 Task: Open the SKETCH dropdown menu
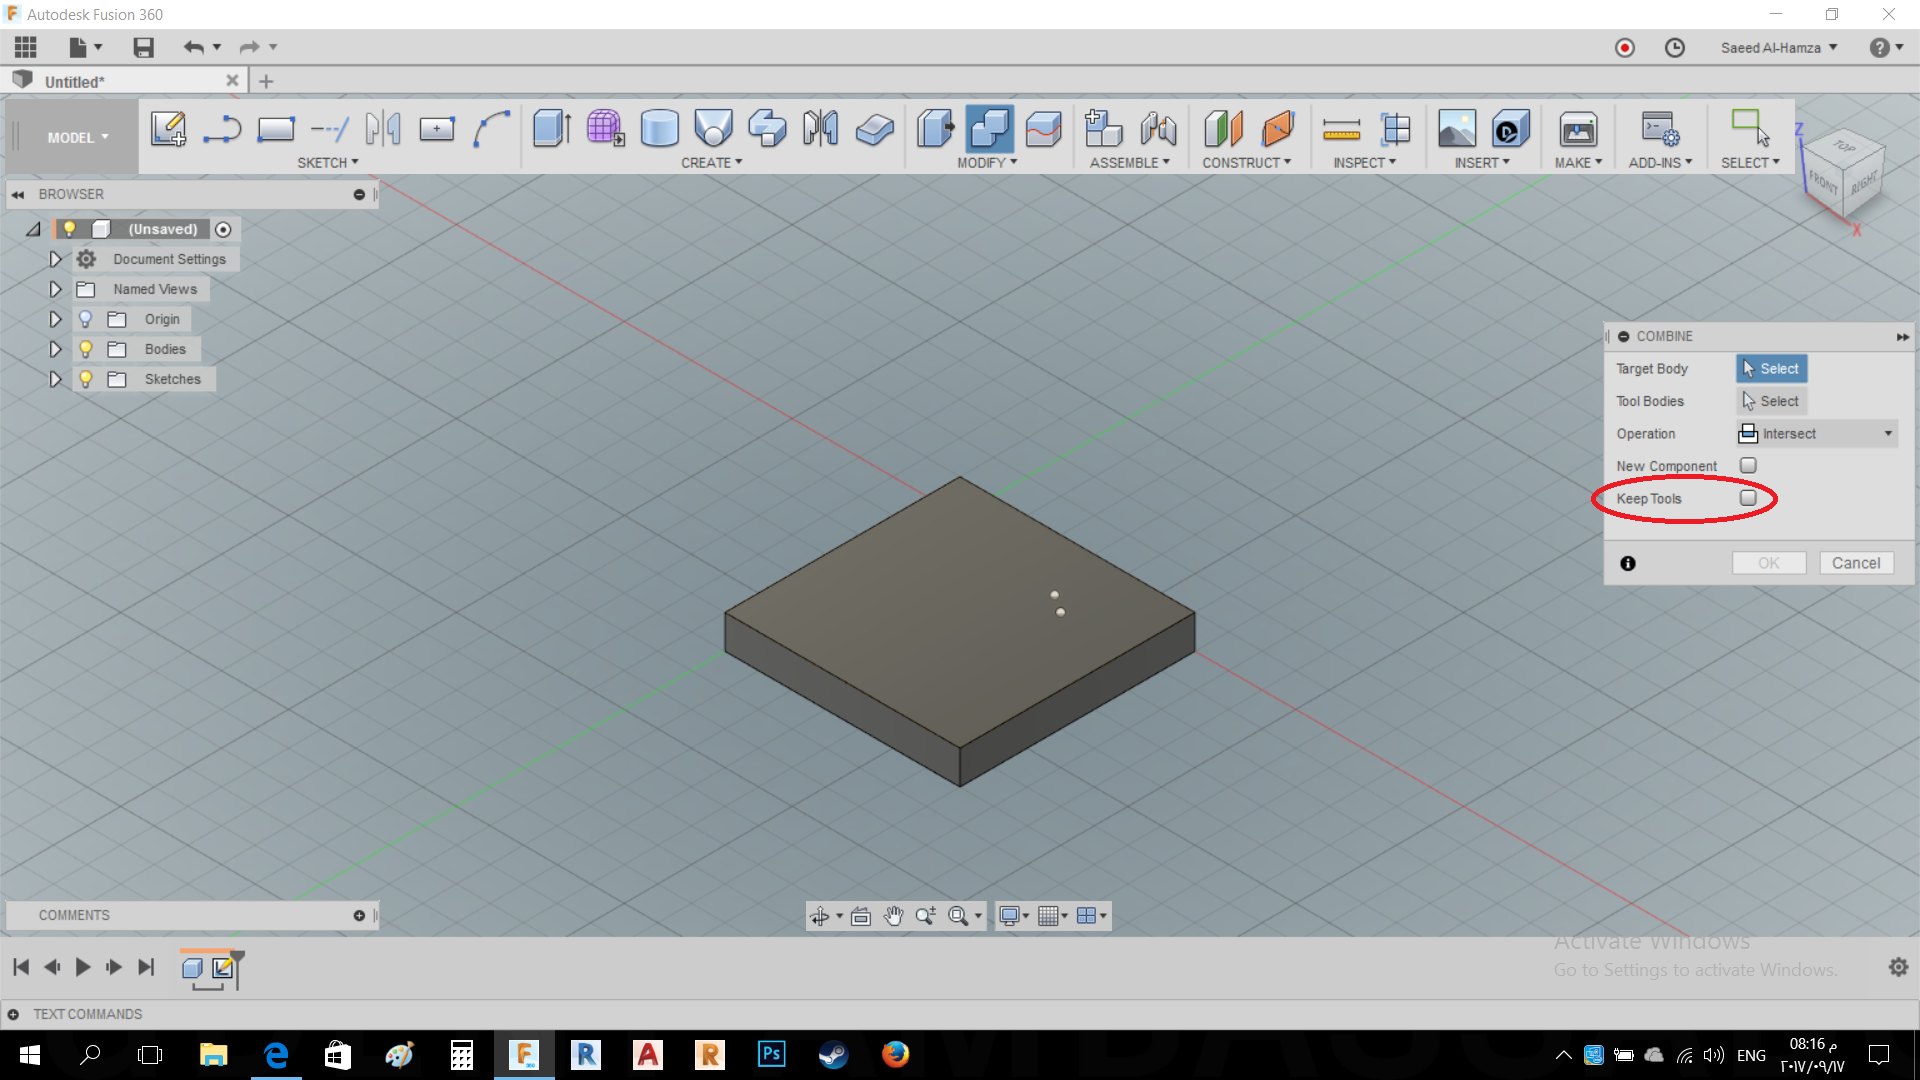(328, 162)
